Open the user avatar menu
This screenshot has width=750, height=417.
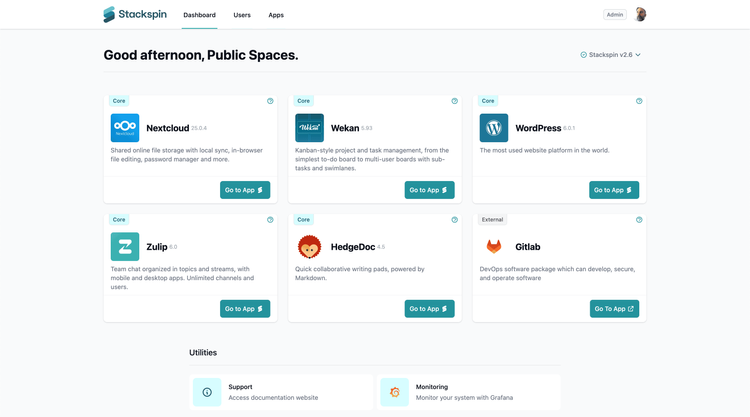click(x=640, y=14)
